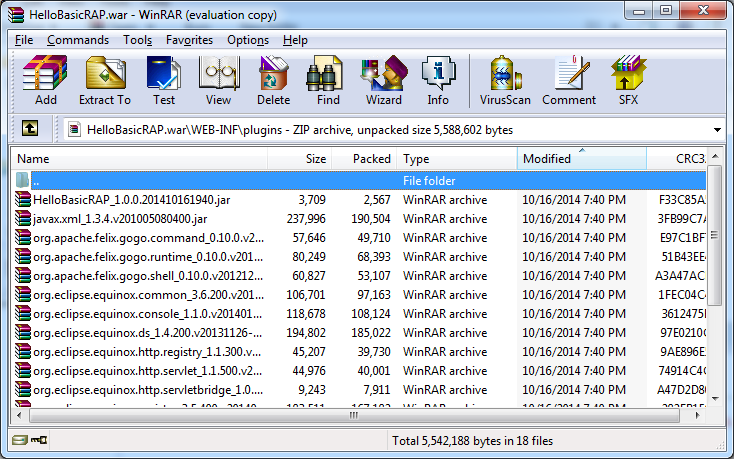Click size value 194,802
The image size is (734, 459).
(306, 333)
